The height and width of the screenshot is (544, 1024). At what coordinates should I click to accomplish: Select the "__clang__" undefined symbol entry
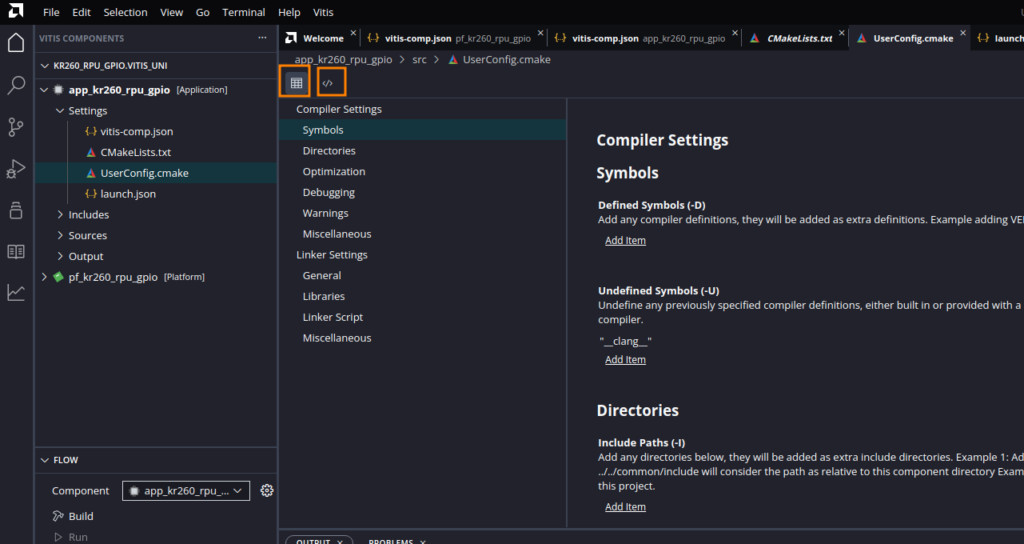click(x=625, y=341)
